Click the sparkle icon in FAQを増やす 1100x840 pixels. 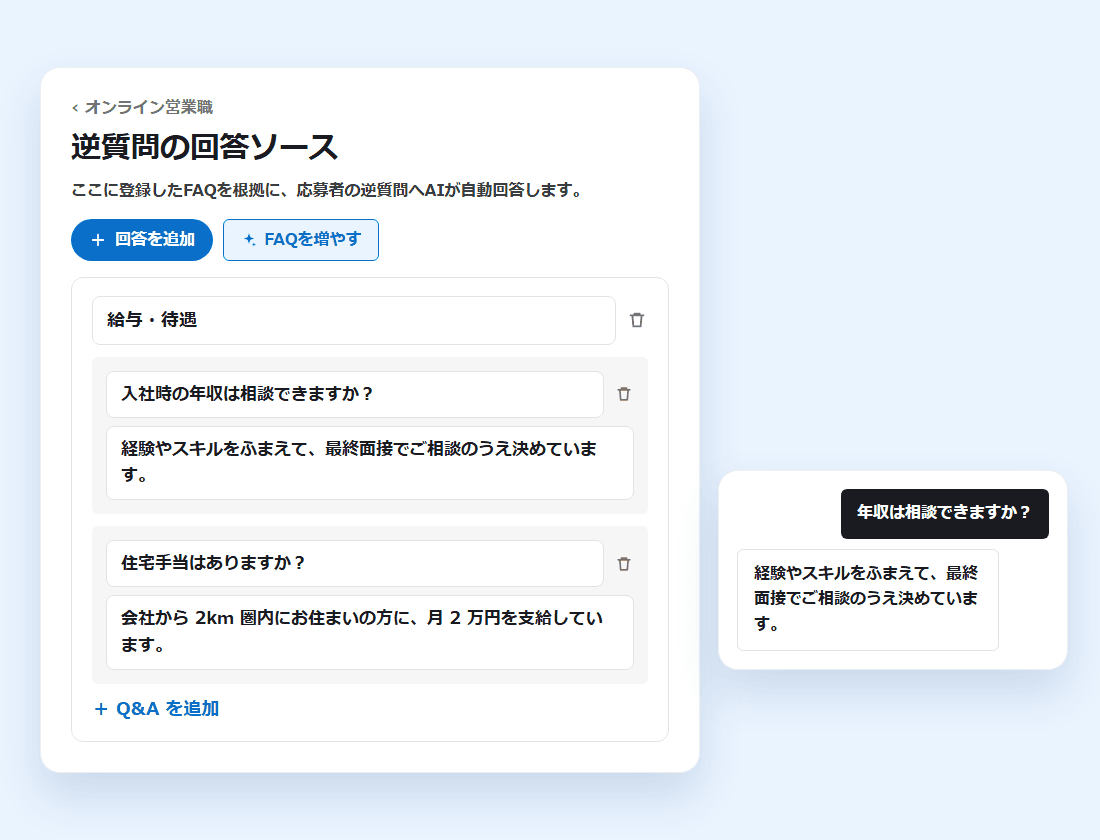tap(250, 240)
